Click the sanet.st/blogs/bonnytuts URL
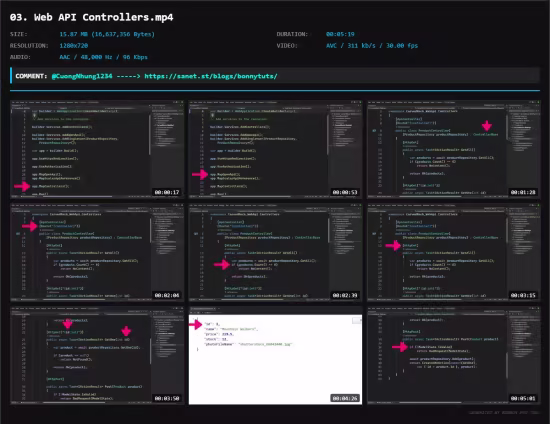Image resolution: width=550 pixels, height=424 pixels. point(211,76)
